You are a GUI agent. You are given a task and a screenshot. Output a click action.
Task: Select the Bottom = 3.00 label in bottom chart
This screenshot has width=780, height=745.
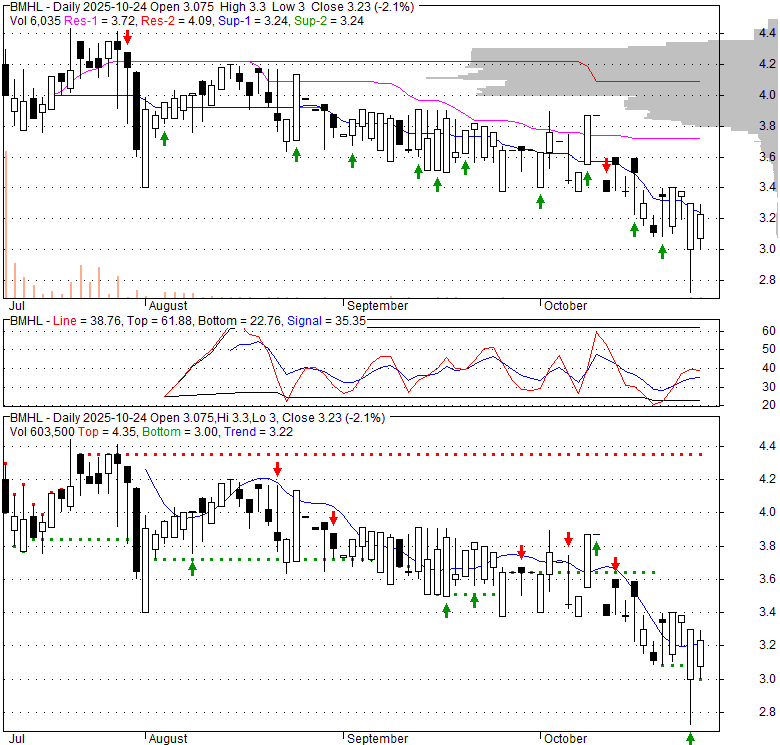coord(180,432)
